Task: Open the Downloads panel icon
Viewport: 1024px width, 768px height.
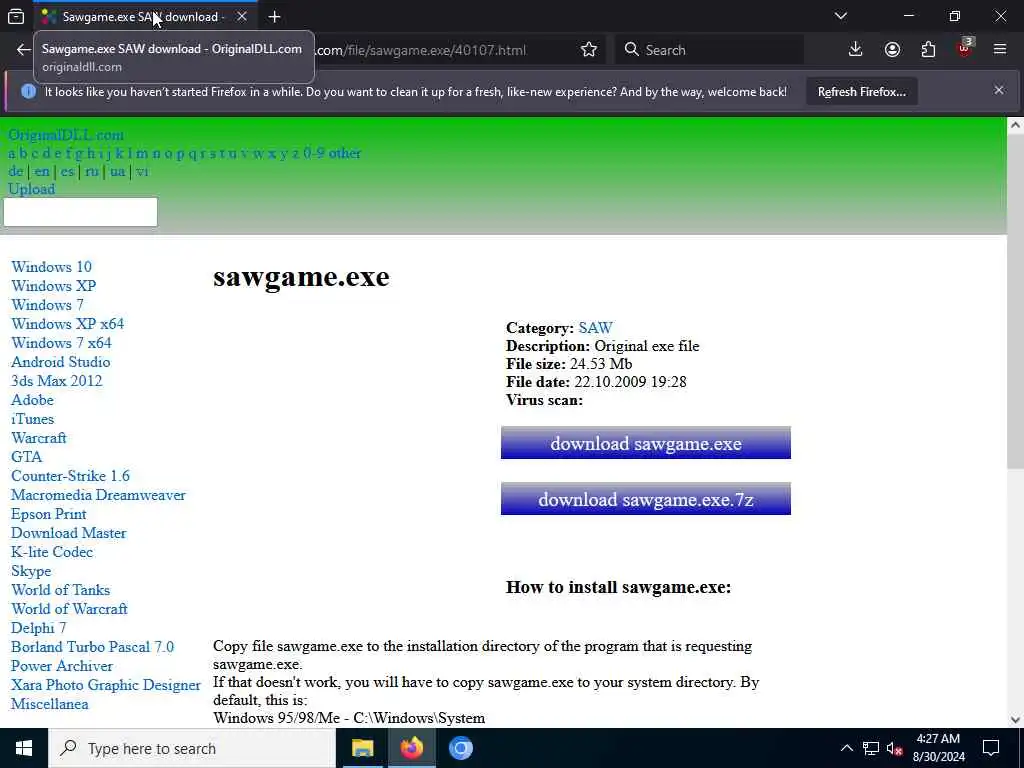Action: point(855,50)
